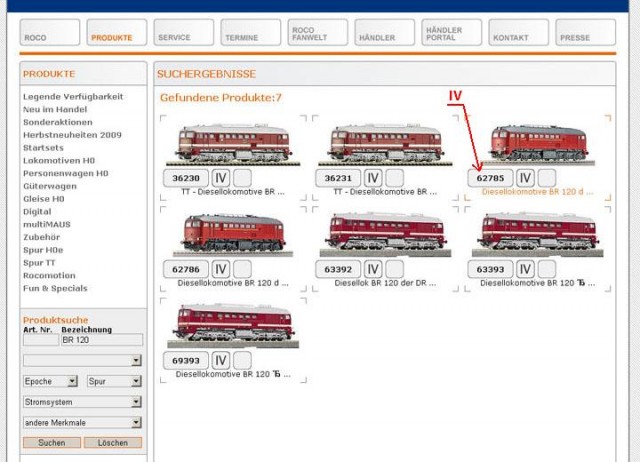640x462 pixels.
Task: Select the PRODUKTE tab
Action: tap(116, 32)
